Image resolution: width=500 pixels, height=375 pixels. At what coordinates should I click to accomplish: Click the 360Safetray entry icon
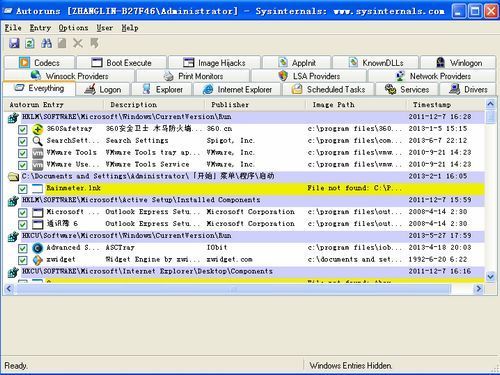click(x=37, y=129)
